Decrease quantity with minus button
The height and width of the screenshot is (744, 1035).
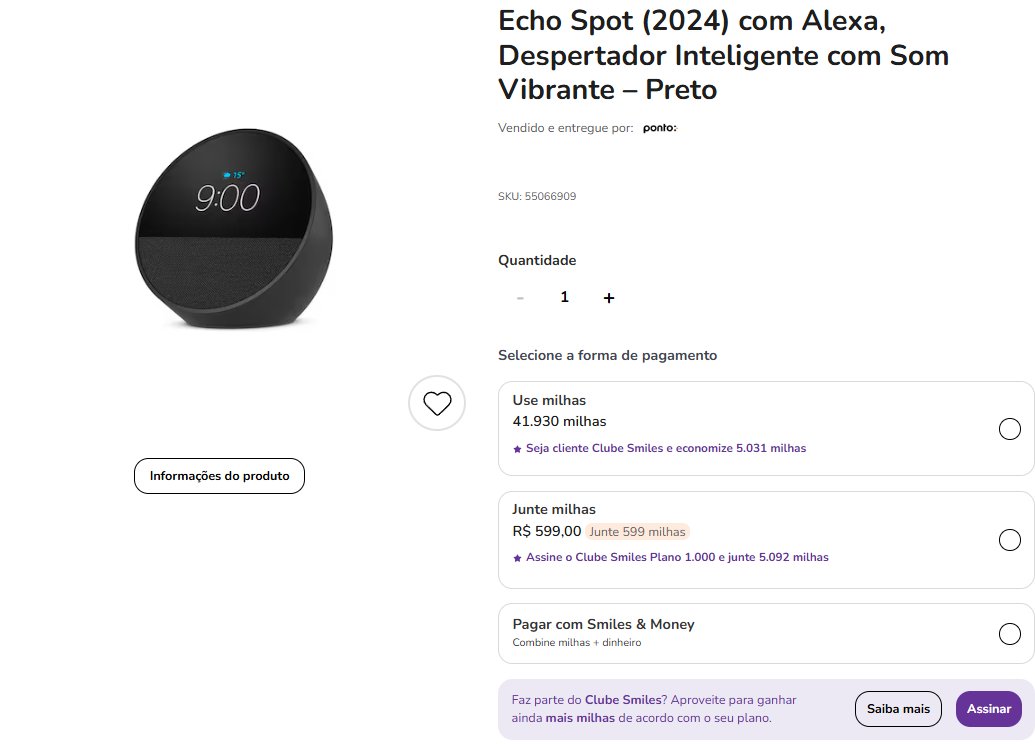pos(520,298)
